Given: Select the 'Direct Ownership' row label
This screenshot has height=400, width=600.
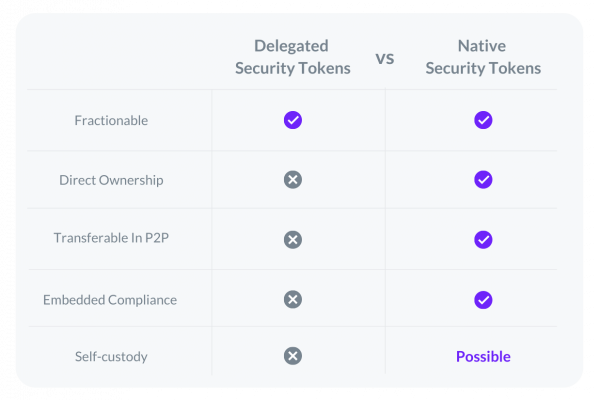Looking at the screenshot, I should pos(111,180).
